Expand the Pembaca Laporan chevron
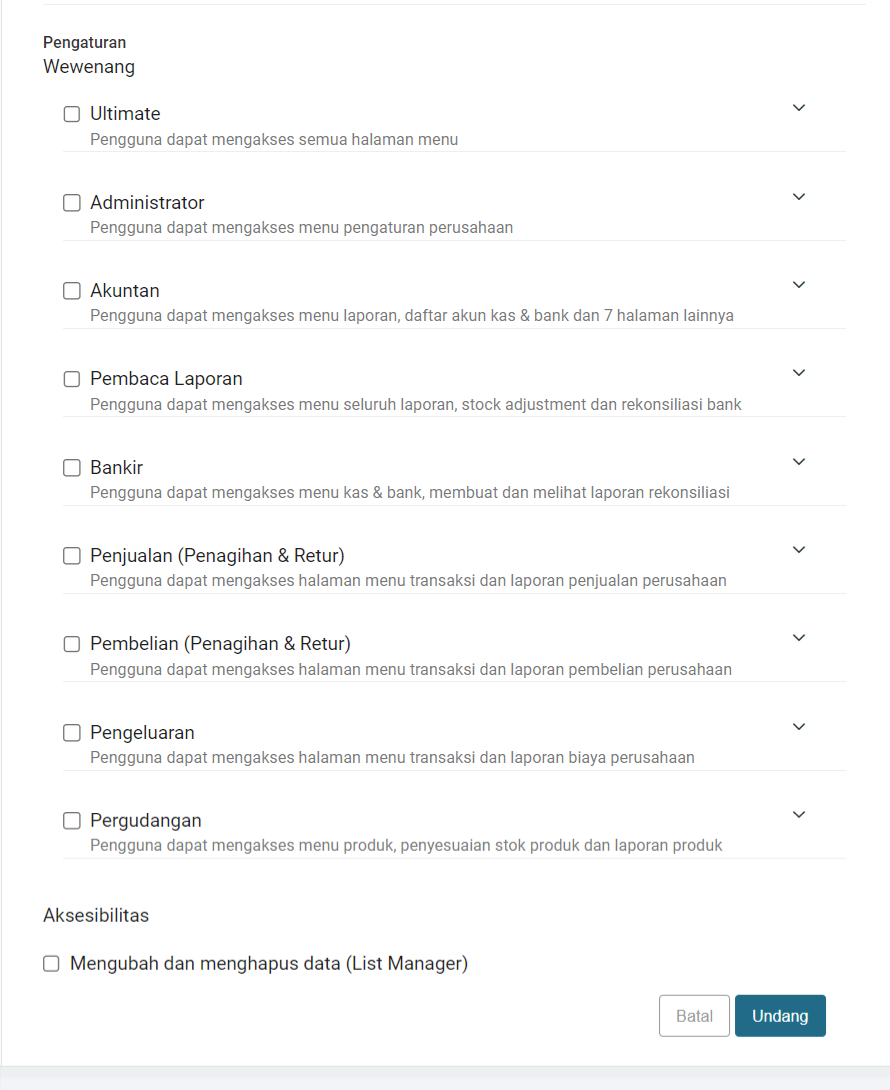 (x=799, y=373)
